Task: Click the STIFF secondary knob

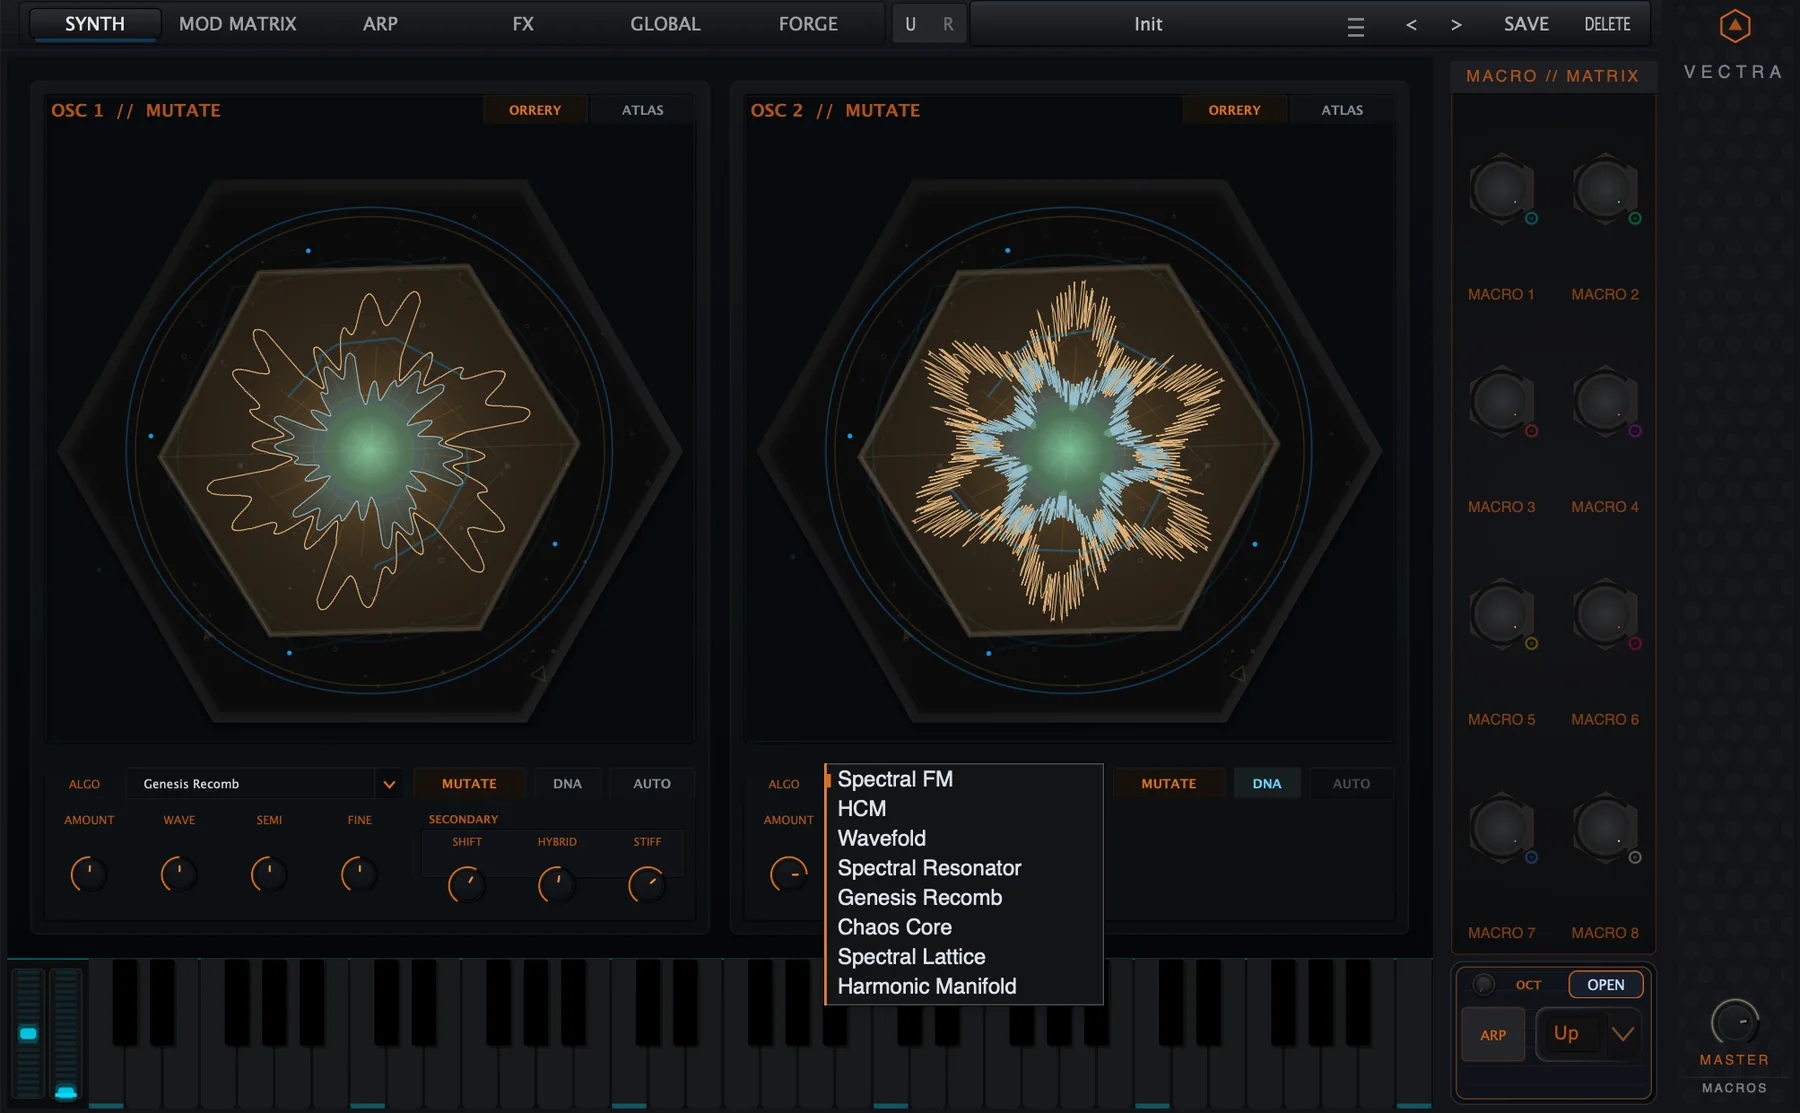Action: click(x=646, y=884)
